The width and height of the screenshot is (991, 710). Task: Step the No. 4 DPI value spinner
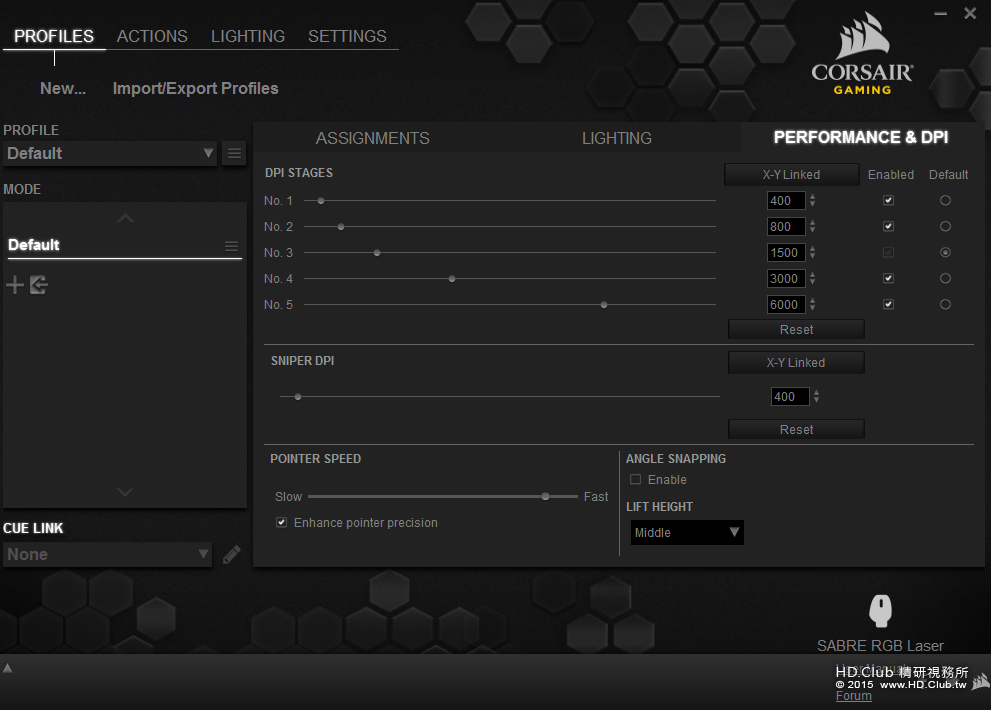pyautogui.click(x=812, y=278)
